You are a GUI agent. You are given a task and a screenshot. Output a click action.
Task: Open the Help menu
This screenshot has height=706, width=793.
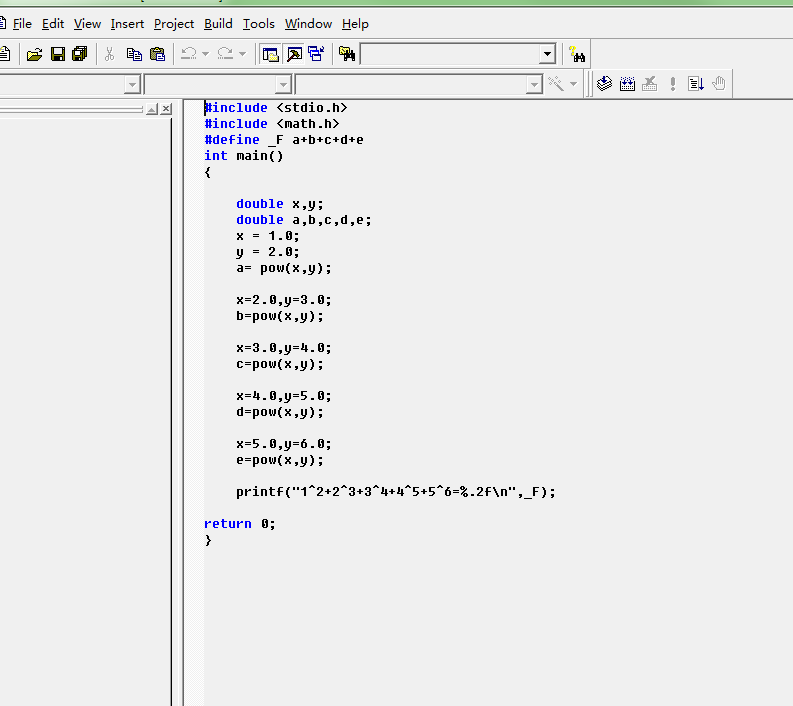355,24
